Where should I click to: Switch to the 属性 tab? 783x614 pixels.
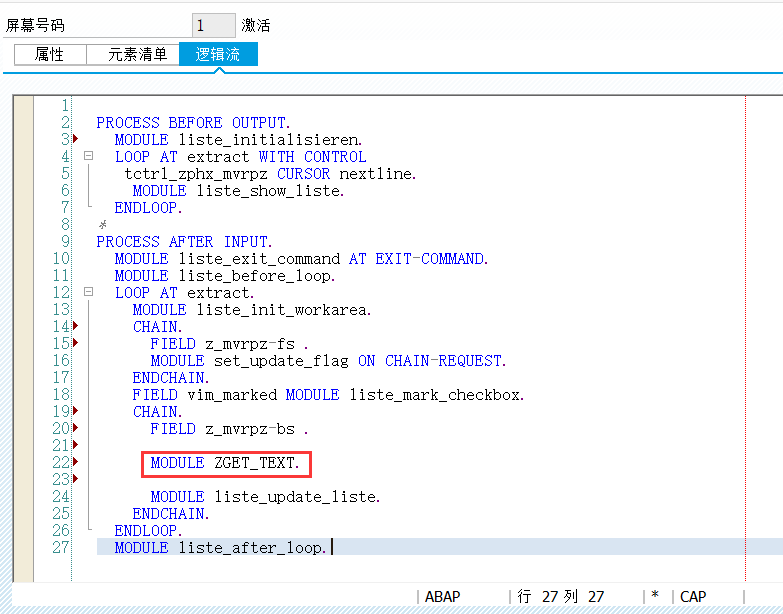50,54
